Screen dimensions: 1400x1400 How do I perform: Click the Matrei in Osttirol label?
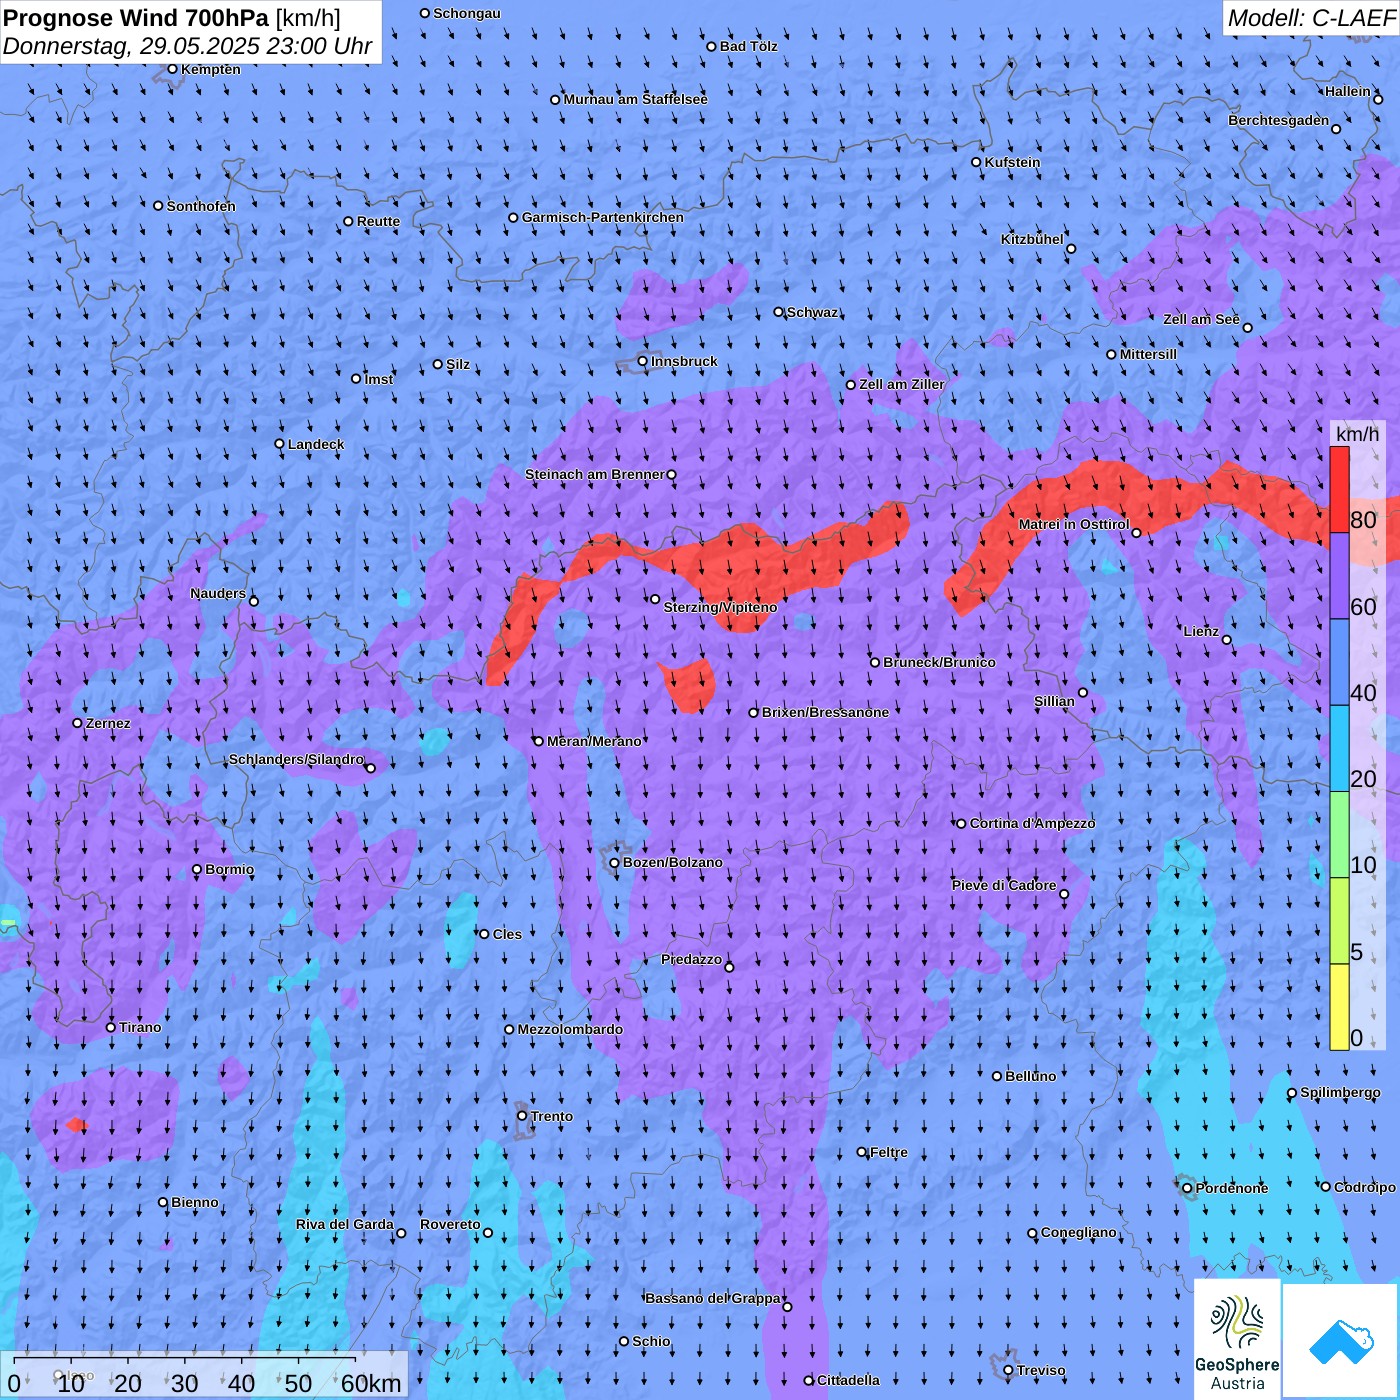click(x=1074, y=524)
